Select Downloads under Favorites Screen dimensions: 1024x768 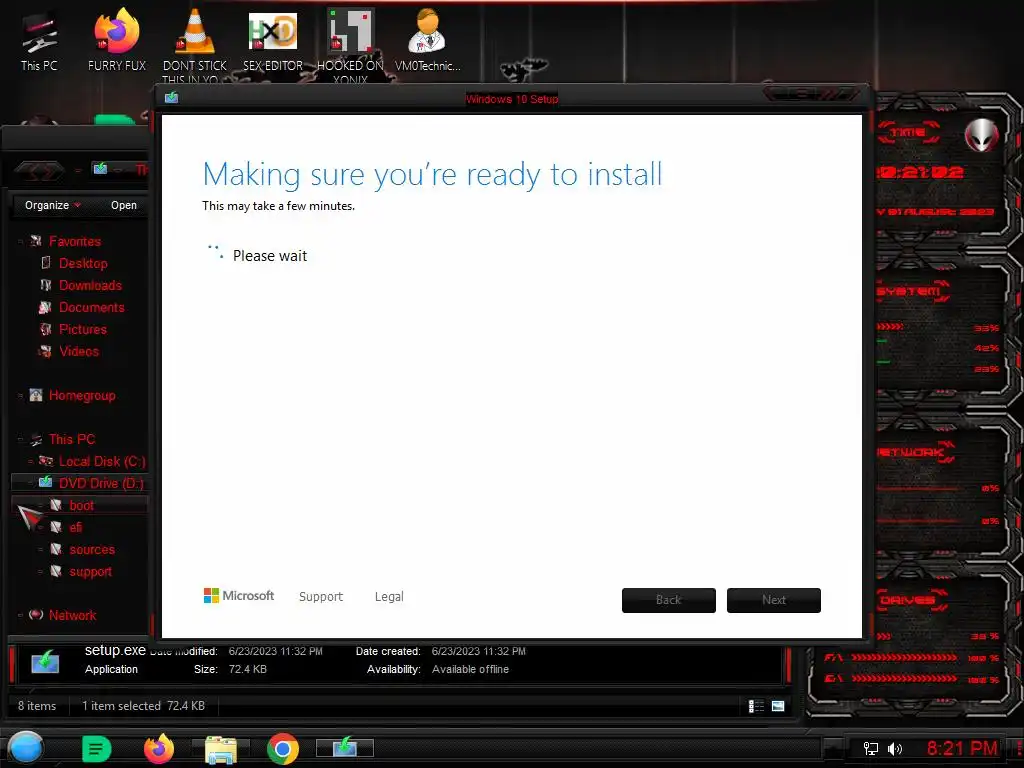pos(90,285)
